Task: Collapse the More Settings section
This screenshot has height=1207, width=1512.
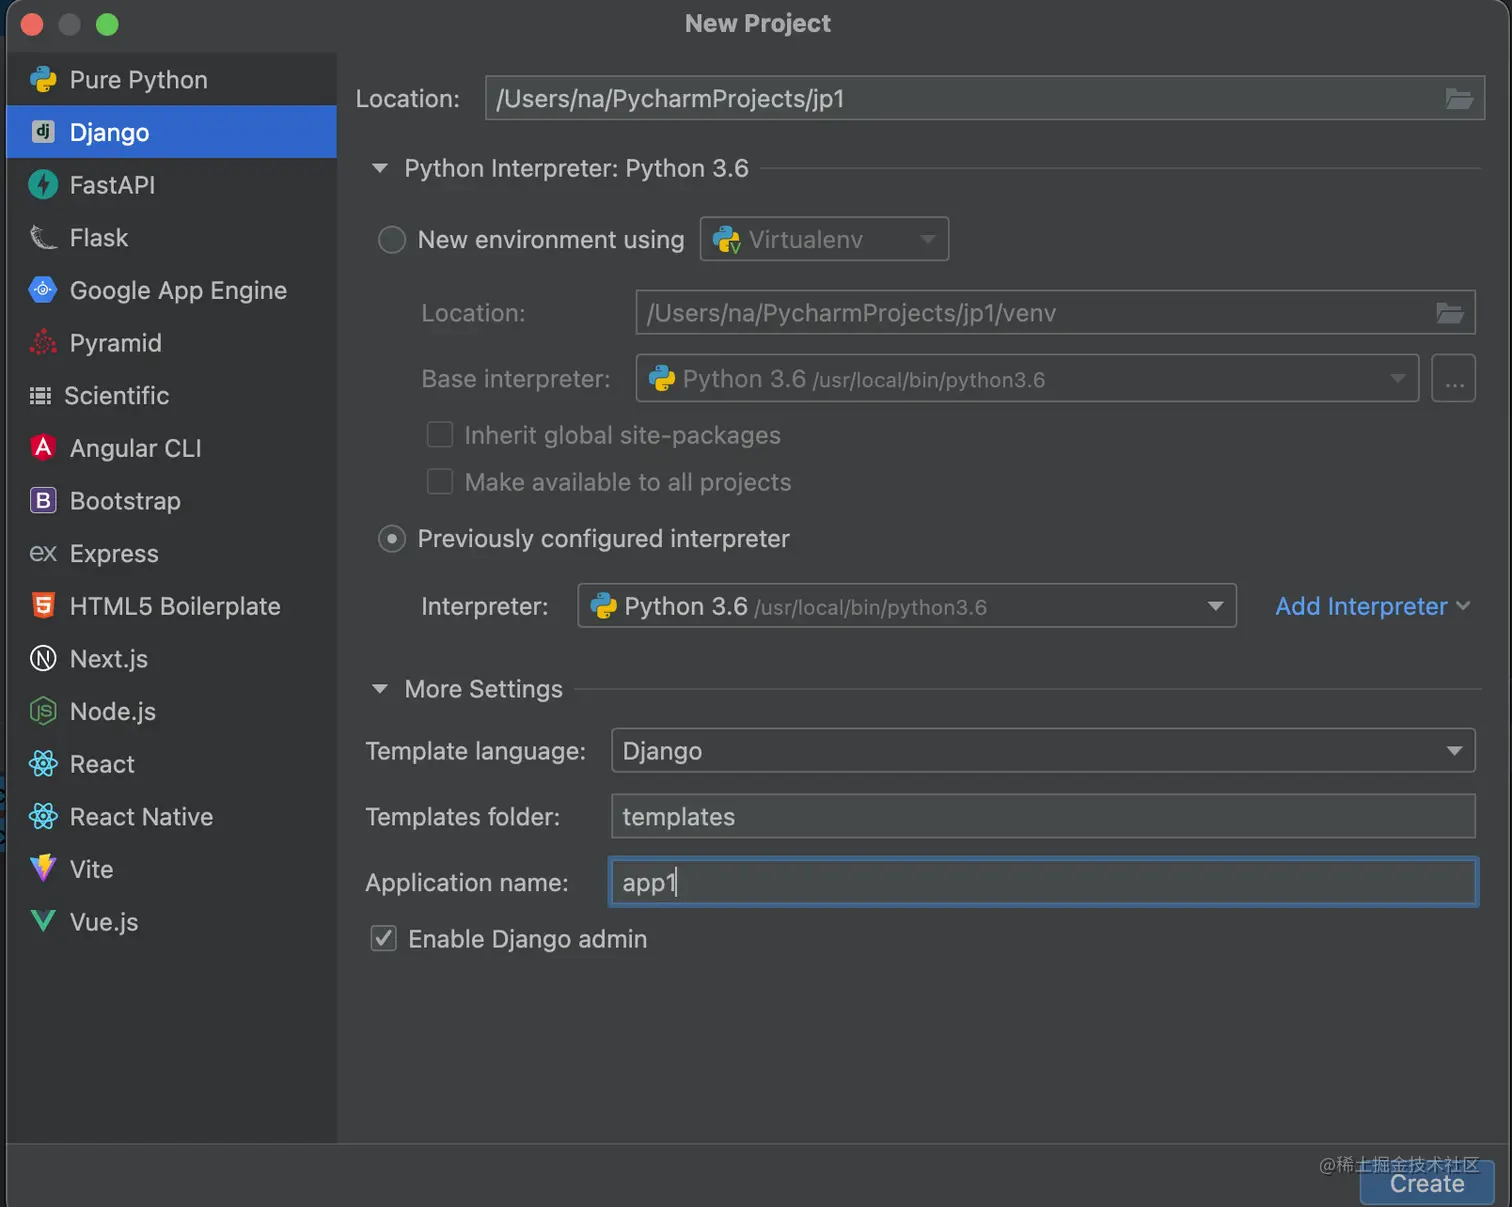Action: coord(380,689)
